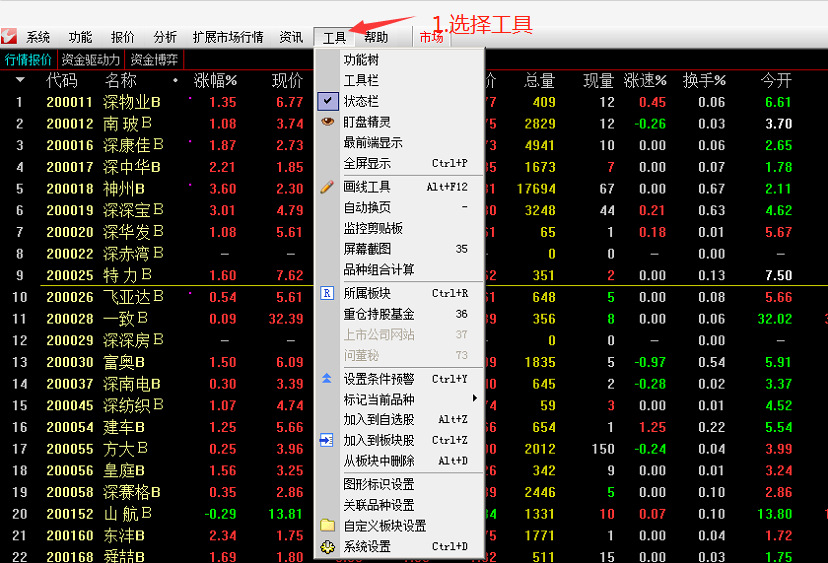
Task: Open the 资讯 menu
Action: click(x=291, y=37)
